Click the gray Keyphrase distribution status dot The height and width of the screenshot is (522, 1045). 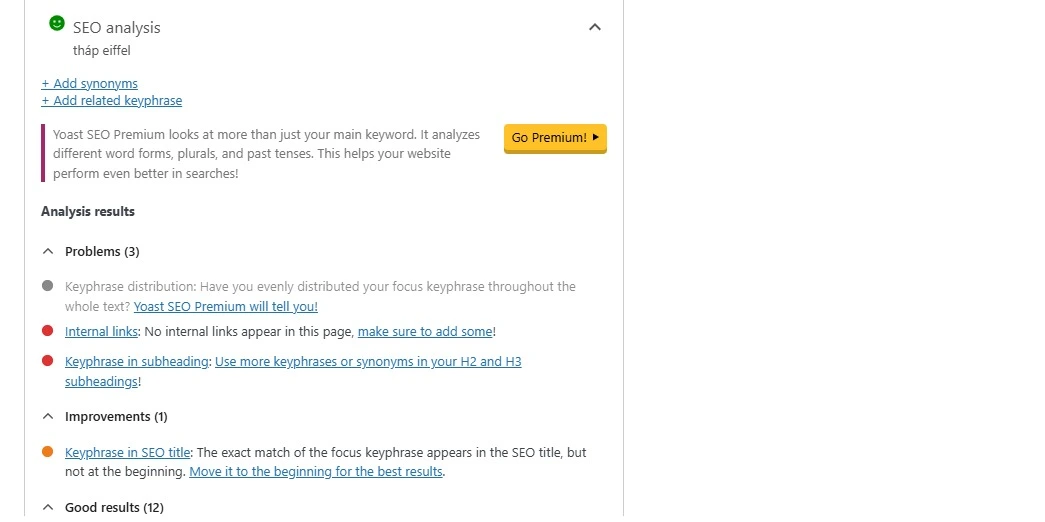(47, 286)
